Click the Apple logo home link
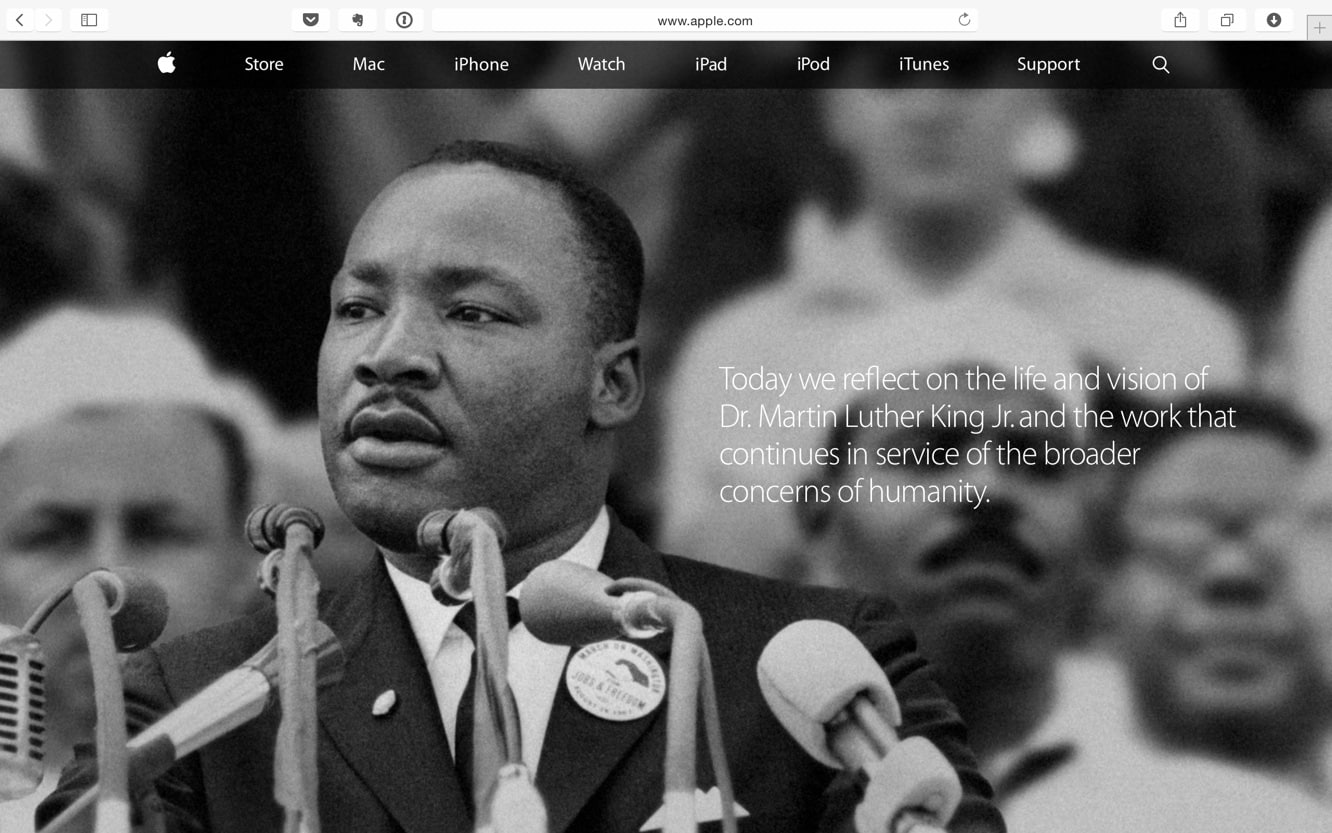This screenshot has width=1332, height=833. point(167,64)
